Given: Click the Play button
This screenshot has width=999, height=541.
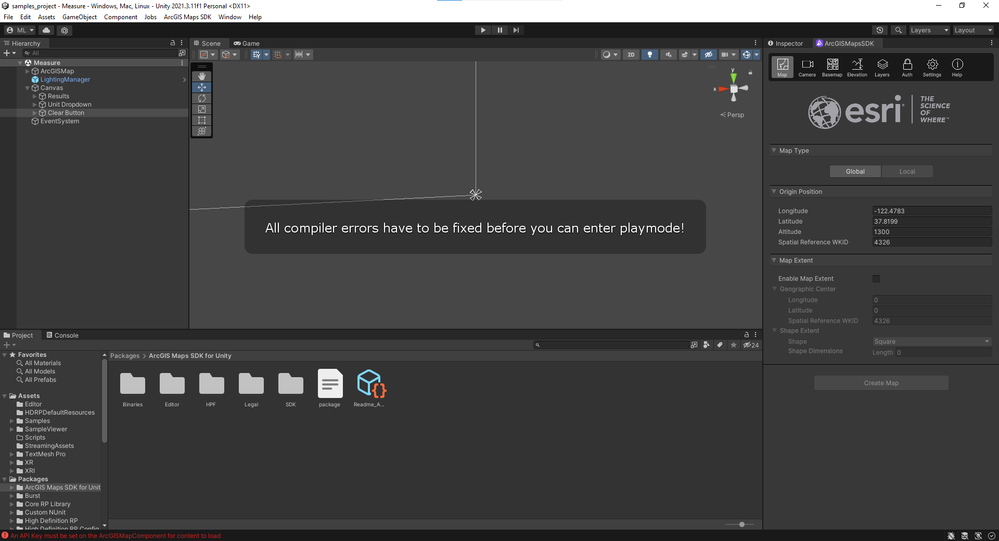Looking at the screenshot, I should pyautogui.click(x=483, y=30).
